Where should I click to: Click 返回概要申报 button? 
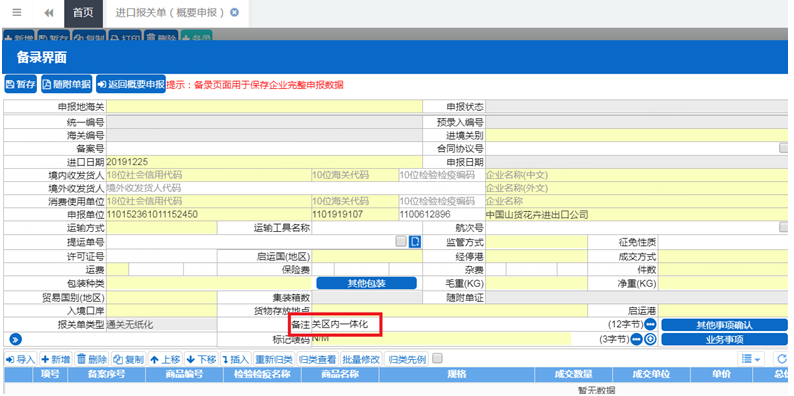131,85
